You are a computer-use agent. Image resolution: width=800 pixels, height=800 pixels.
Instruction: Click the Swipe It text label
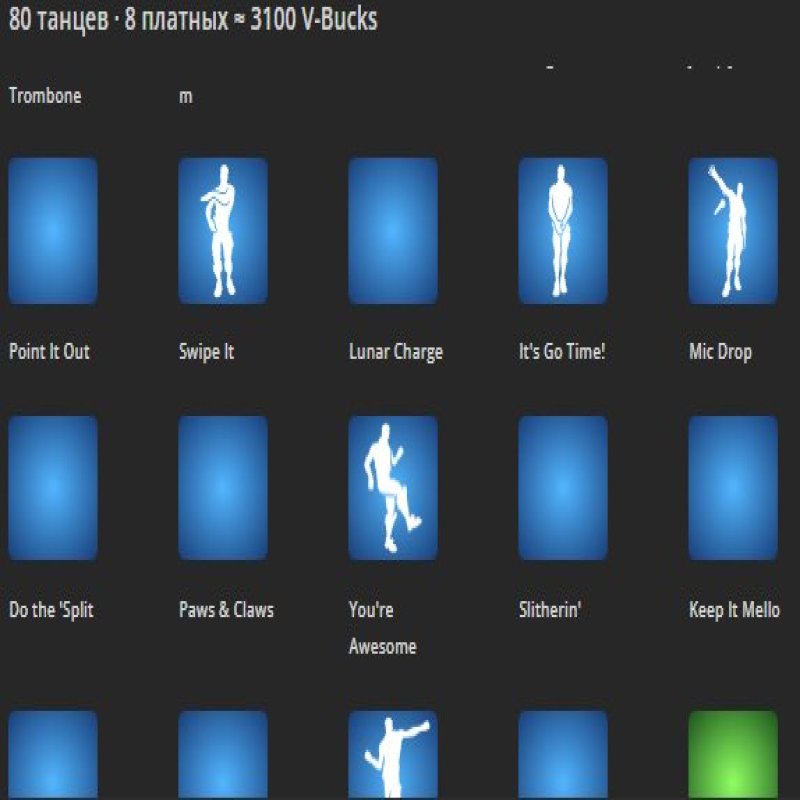pos(206,352)
